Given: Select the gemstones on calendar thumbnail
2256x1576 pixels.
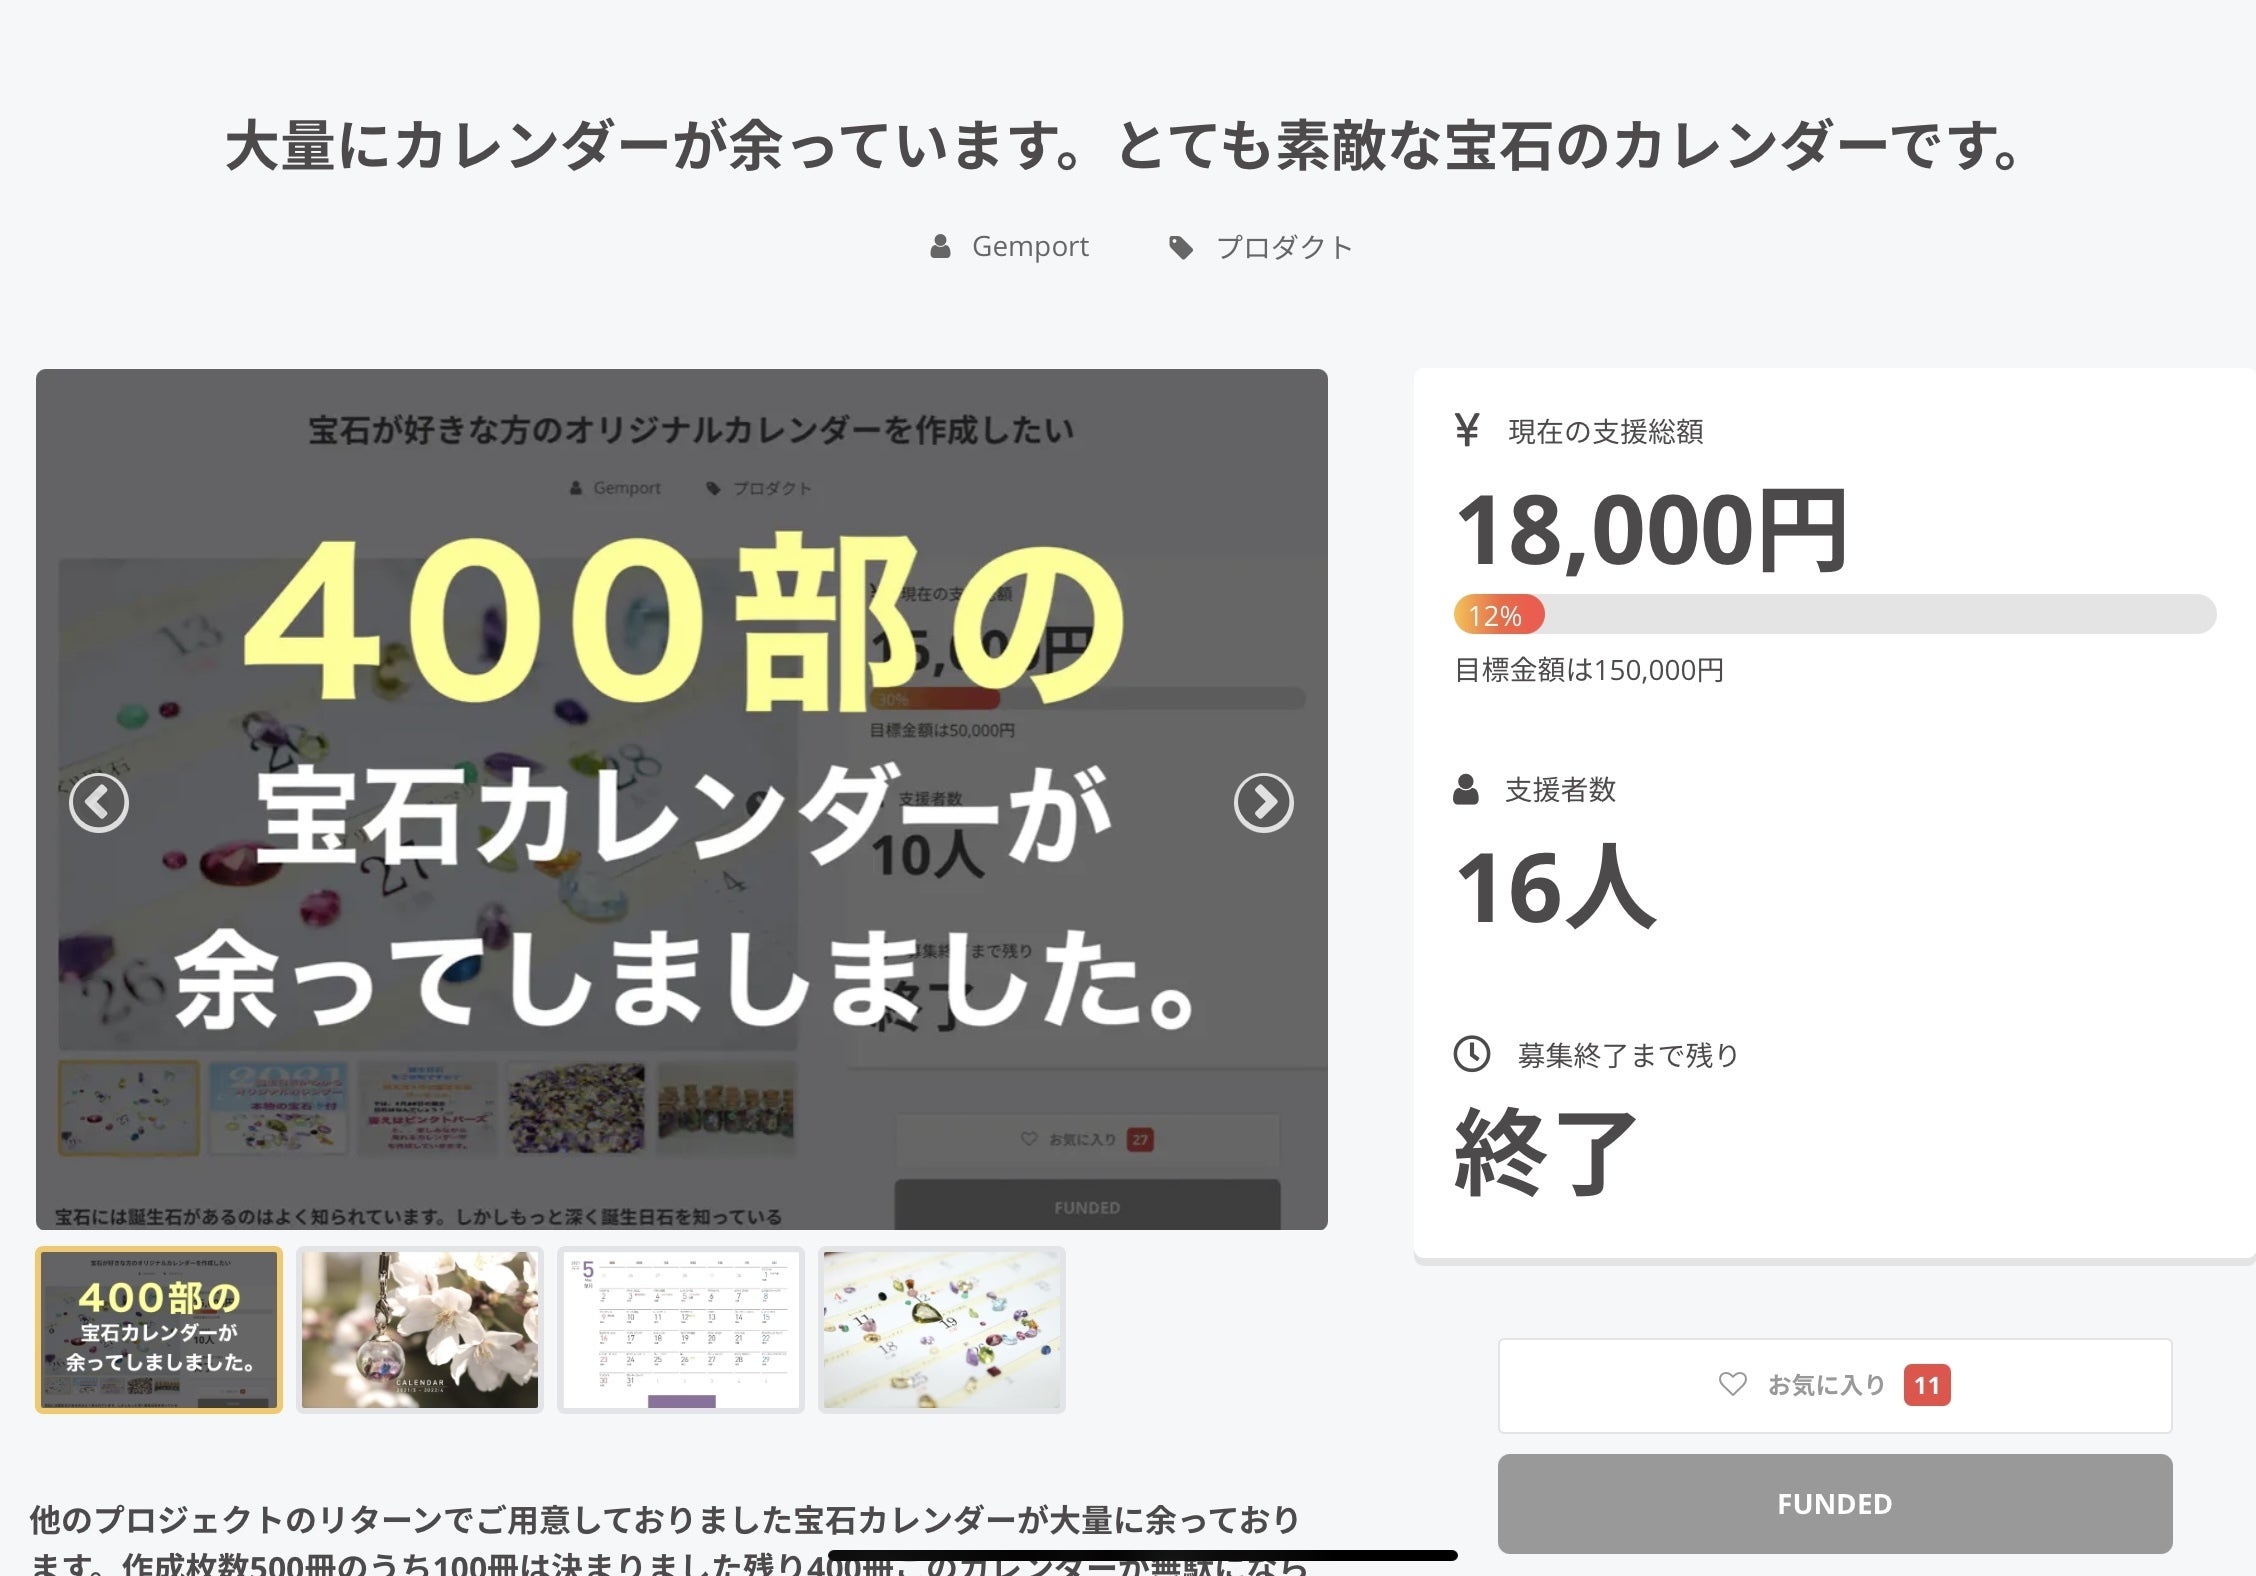Looking at the screenshot, I should coord(942,1330).
